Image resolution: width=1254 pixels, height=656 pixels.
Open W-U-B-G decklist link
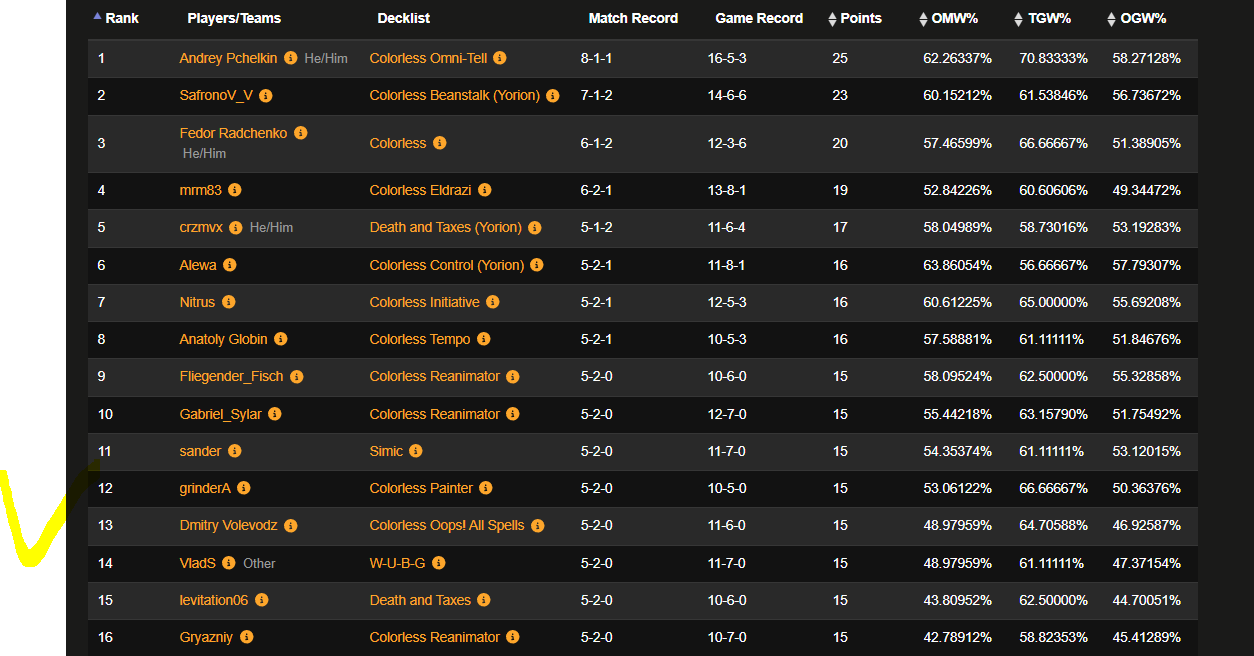tap(397, 563)
